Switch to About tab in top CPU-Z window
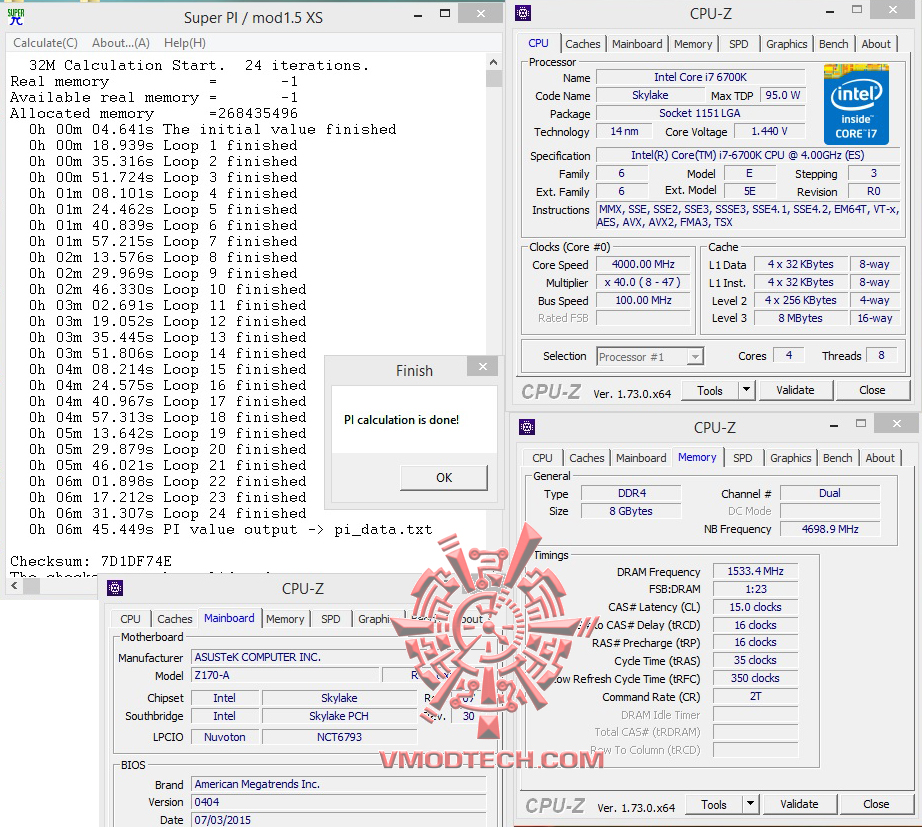 876,44
